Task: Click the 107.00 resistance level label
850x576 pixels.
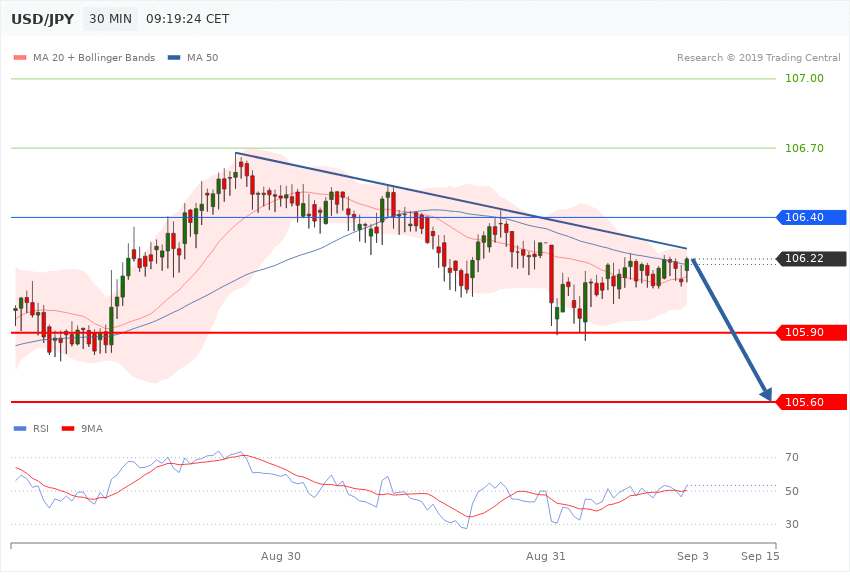Action: pyautogui.click(x=804, y=79)
